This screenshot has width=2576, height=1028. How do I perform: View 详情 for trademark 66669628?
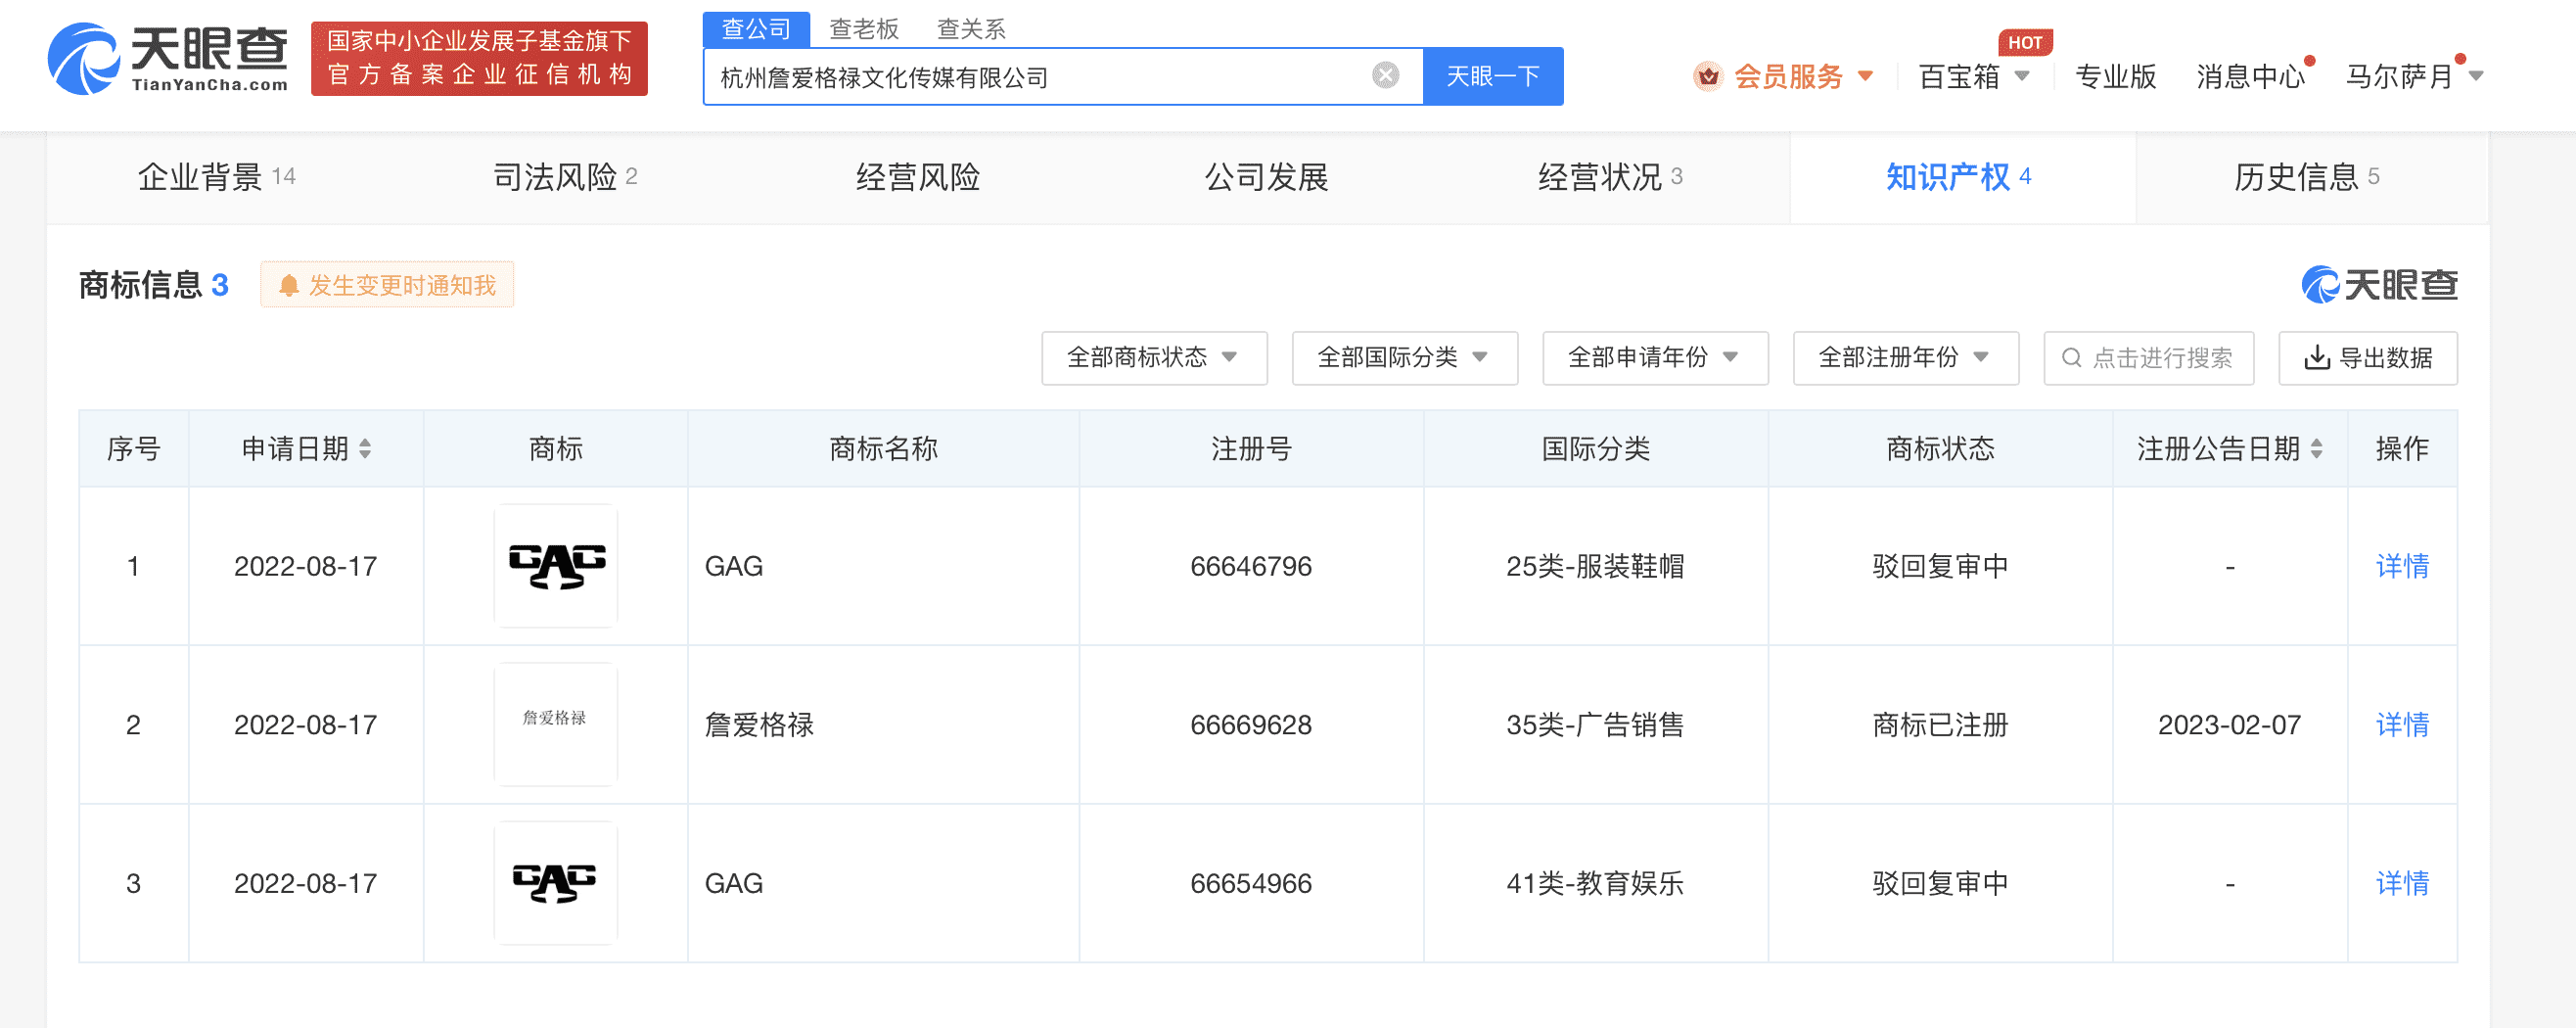[2401, 724]
